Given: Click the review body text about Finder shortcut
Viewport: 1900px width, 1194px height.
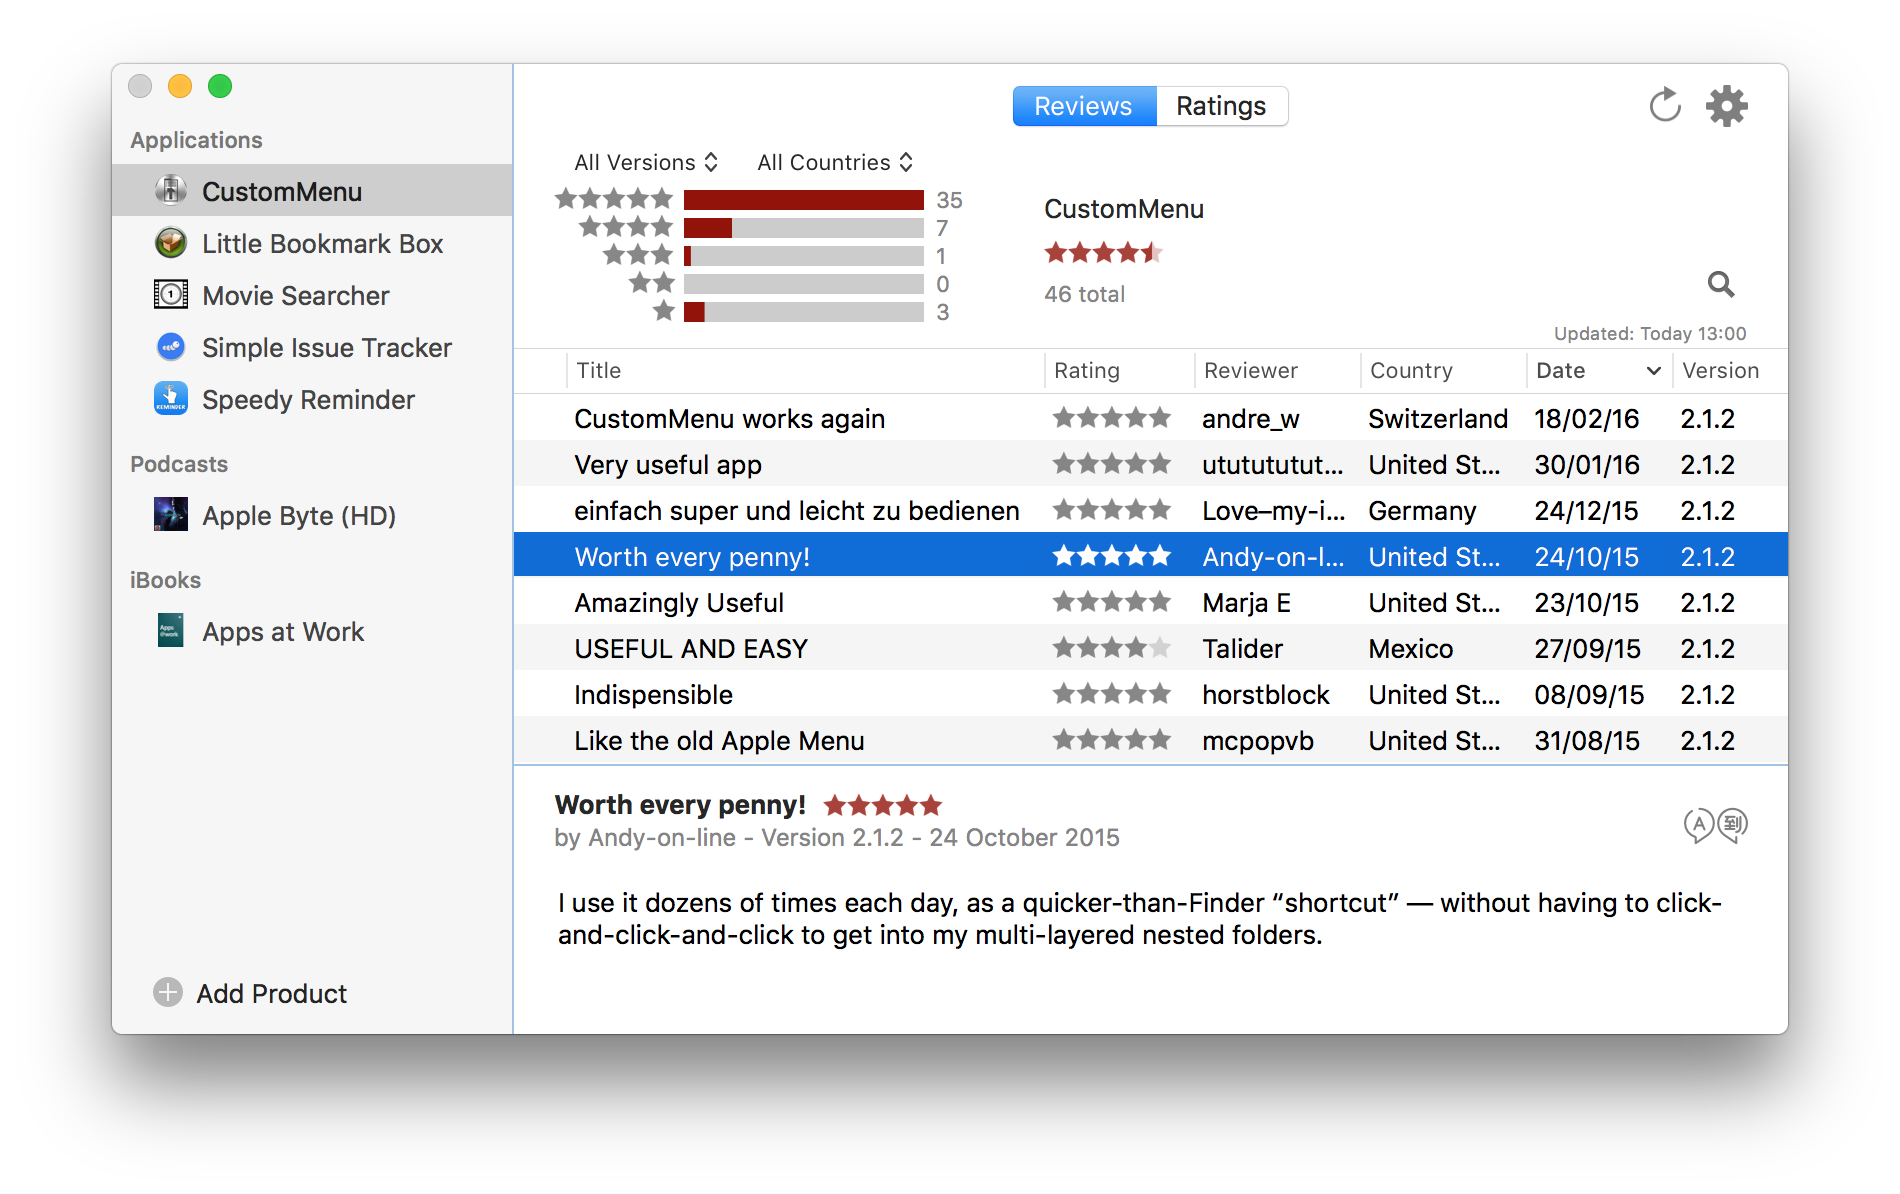Looking at the screenshot, I should click(x=1139, y=919).
